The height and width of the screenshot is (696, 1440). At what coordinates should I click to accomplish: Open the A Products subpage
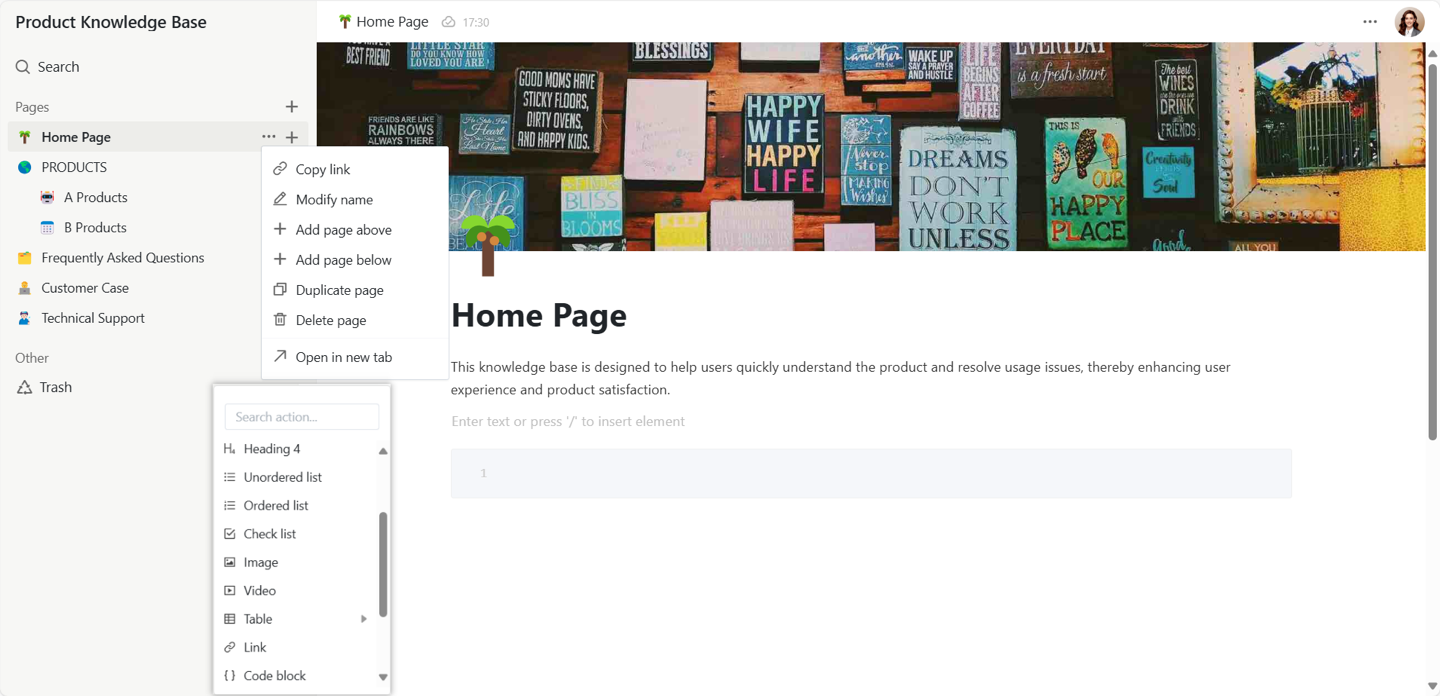(x=96, y=197)
